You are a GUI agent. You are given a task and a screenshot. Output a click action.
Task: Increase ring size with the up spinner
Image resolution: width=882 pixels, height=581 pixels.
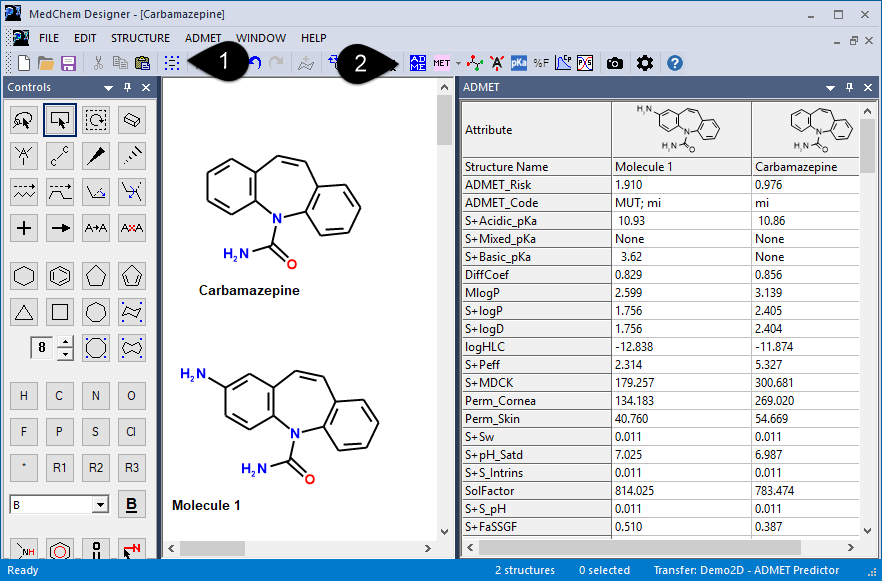pyautogui.click(x=66, y=342)
